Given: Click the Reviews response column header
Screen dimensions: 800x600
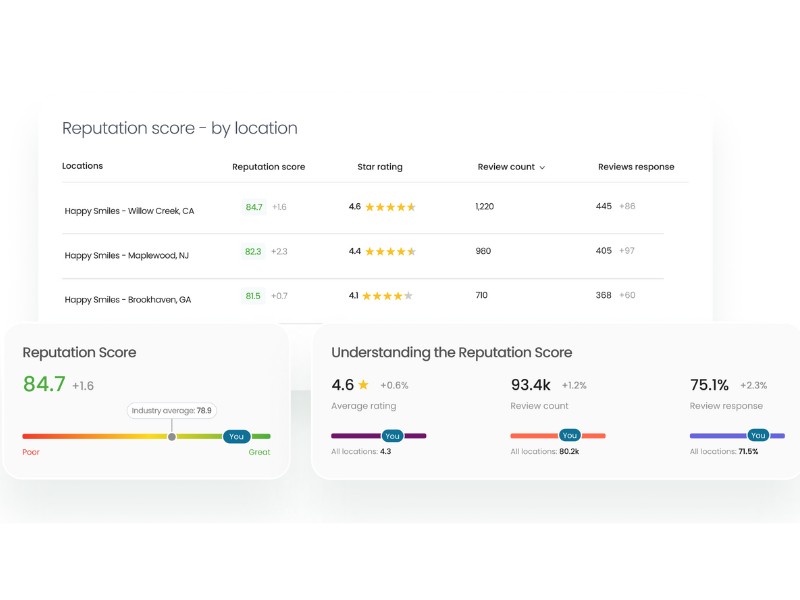Looking at the screenshot, I should [x=636, y=167].
